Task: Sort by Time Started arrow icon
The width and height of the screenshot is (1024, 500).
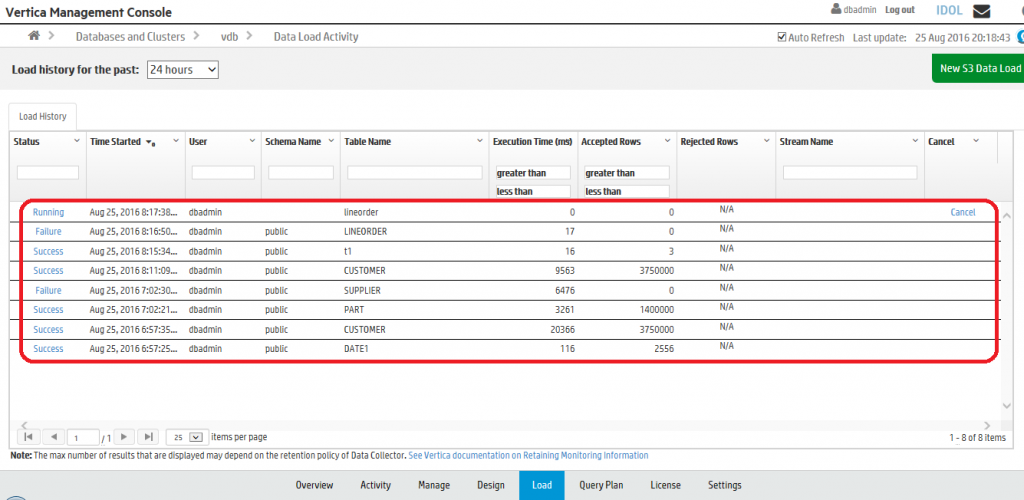Action: click(x=150, y=142)
